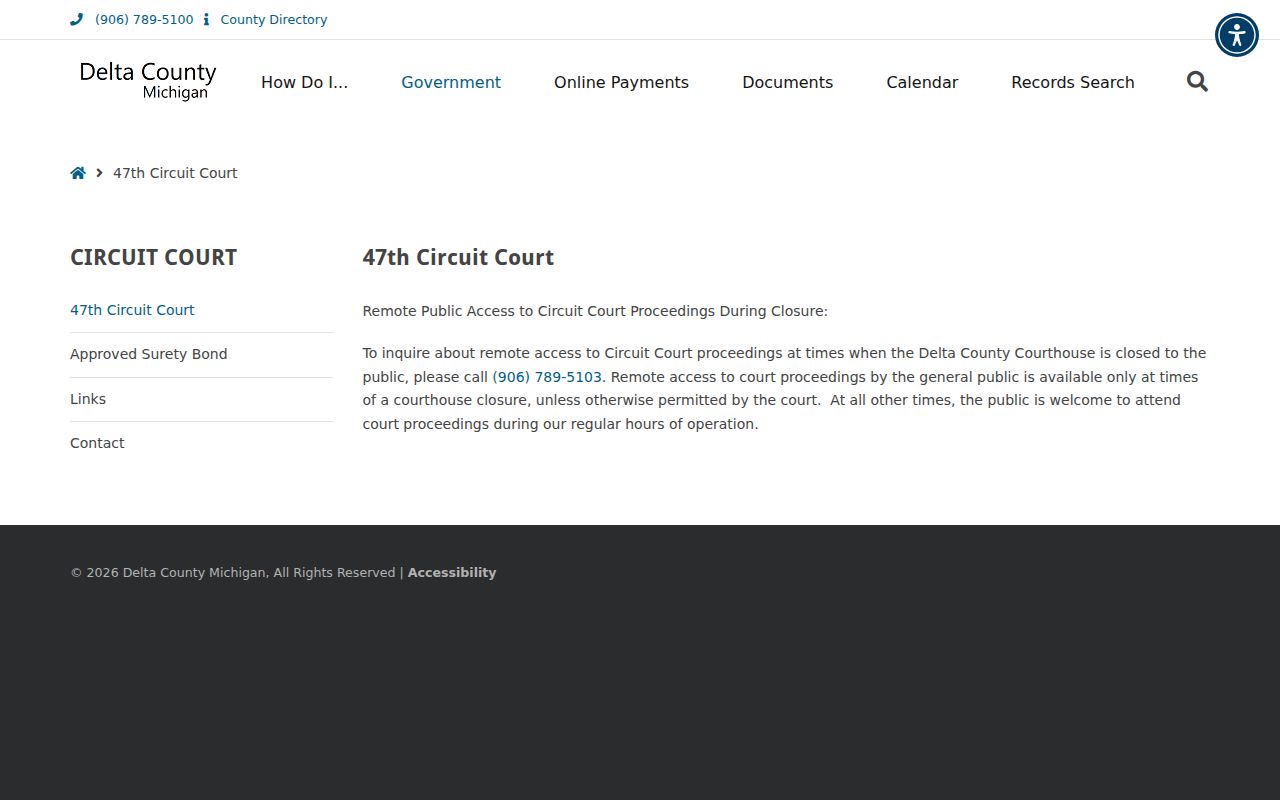1280x800 pixels.
Task: Open the County Directory link
Action: tap(274, 19)
